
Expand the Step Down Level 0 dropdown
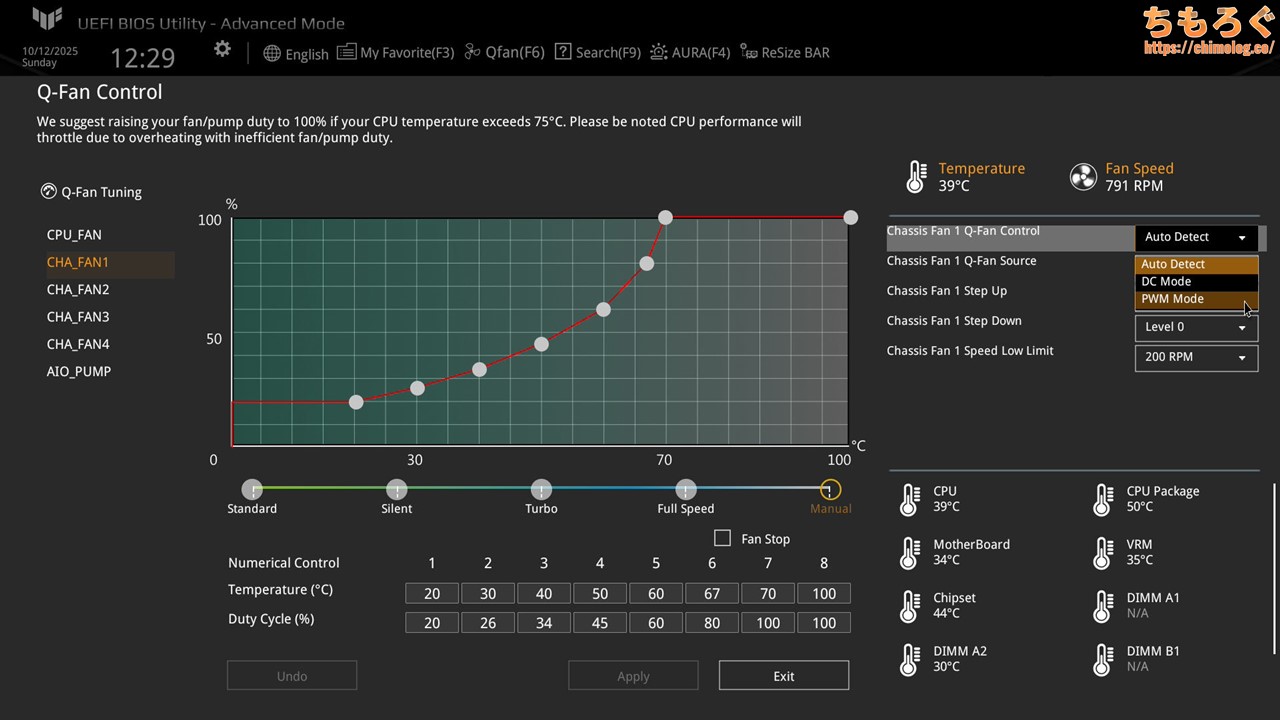coord(1195,327)
